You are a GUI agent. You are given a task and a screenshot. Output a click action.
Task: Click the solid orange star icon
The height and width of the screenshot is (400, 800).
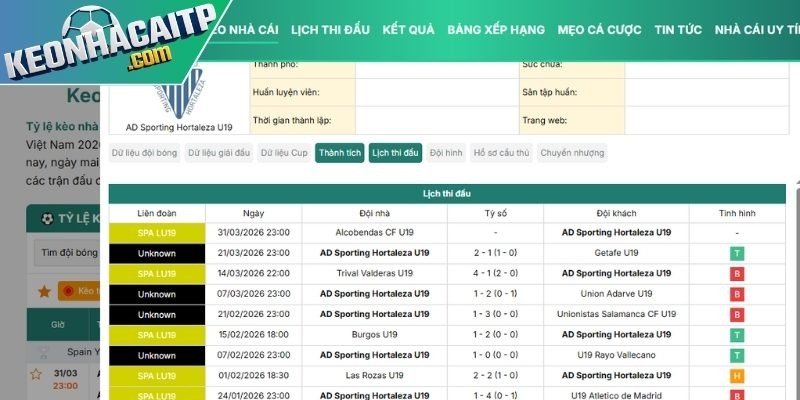point(43,292)
